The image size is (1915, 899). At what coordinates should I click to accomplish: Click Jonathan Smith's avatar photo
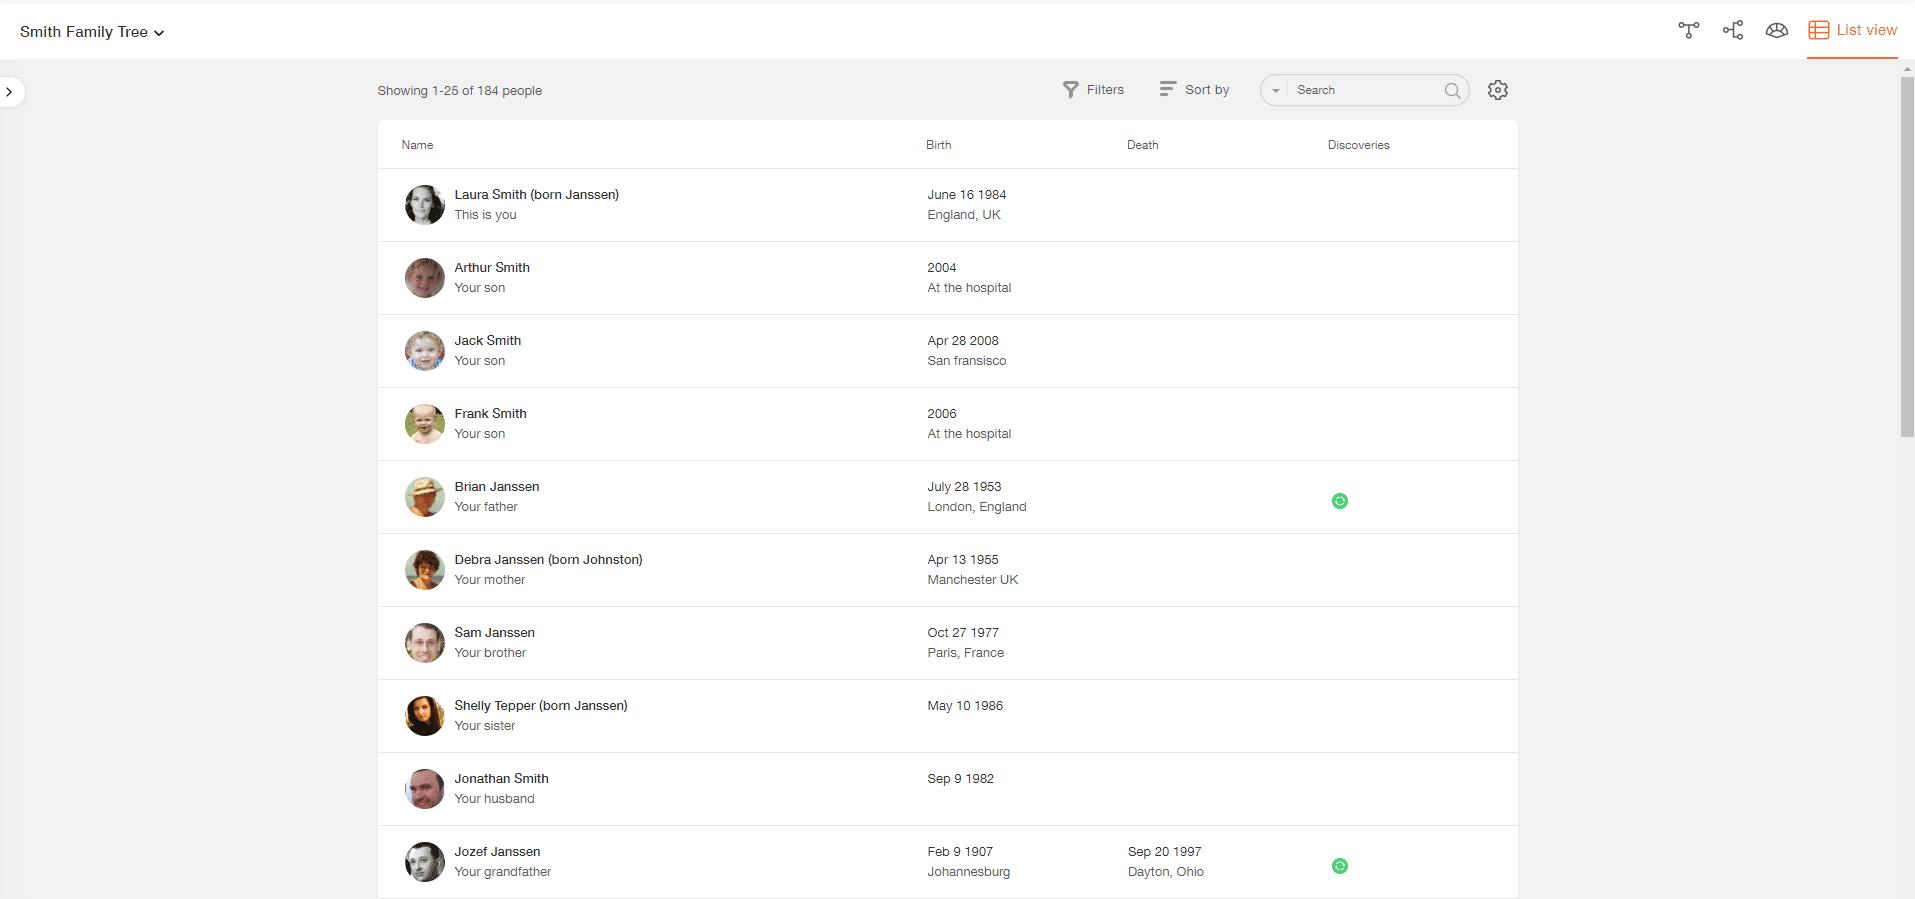pos(425,789)
